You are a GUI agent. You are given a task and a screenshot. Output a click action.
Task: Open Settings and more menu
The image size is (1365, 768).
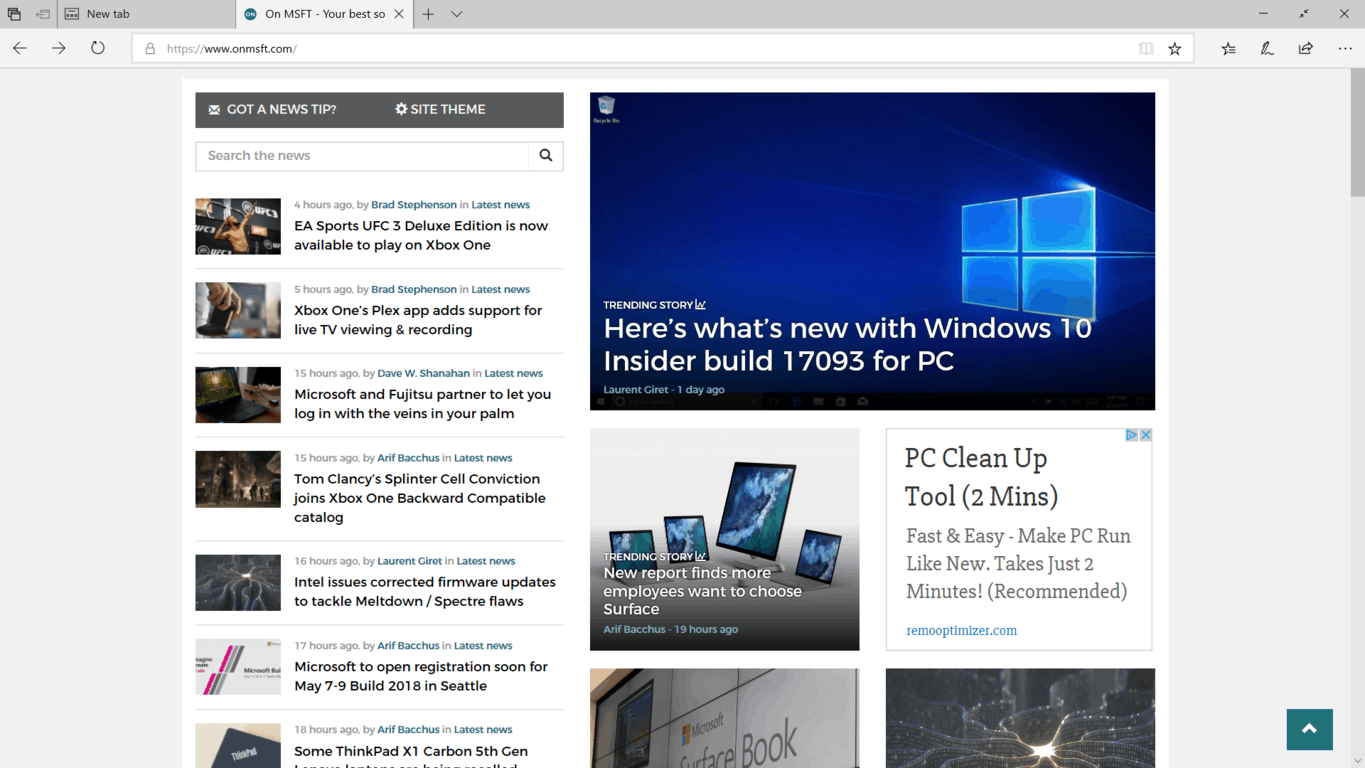(1345, 48)
